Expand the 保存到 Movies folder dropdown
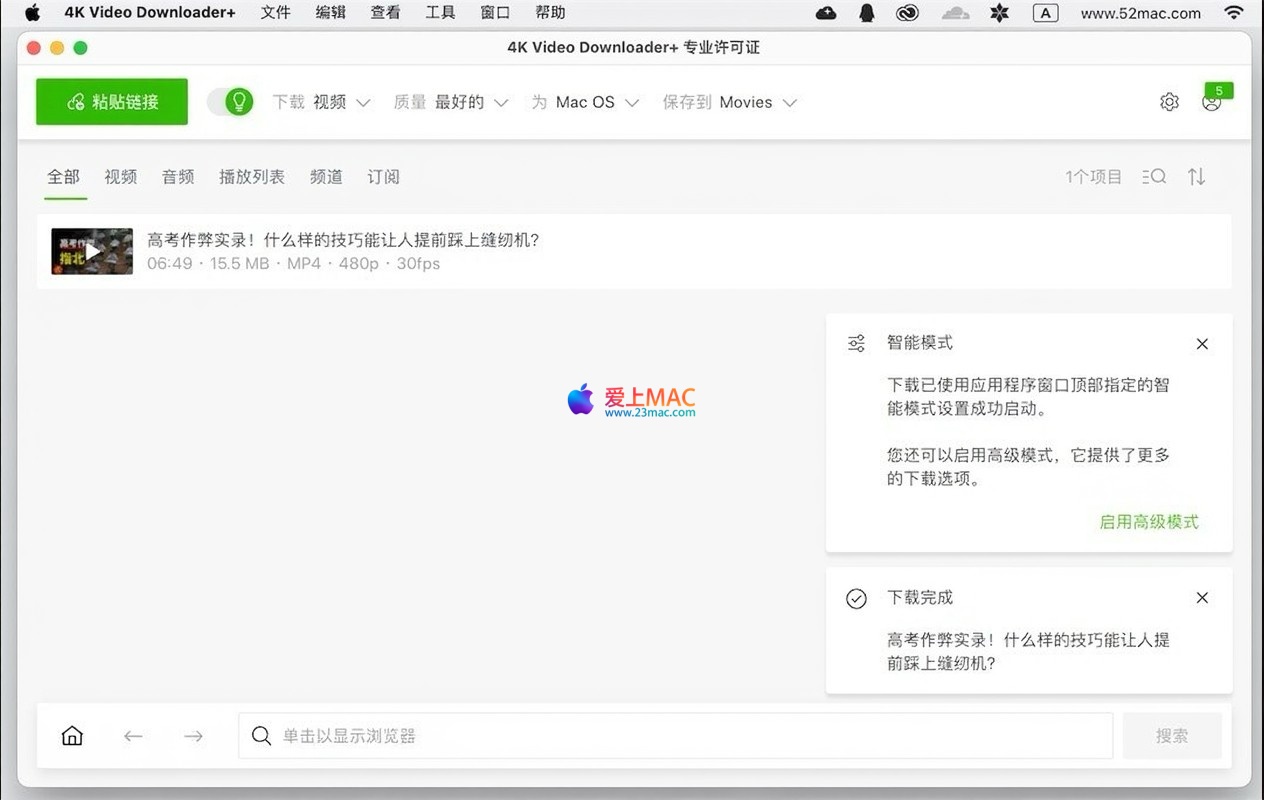Viewport: 1264px width, 800px height. tap(729, 102)
